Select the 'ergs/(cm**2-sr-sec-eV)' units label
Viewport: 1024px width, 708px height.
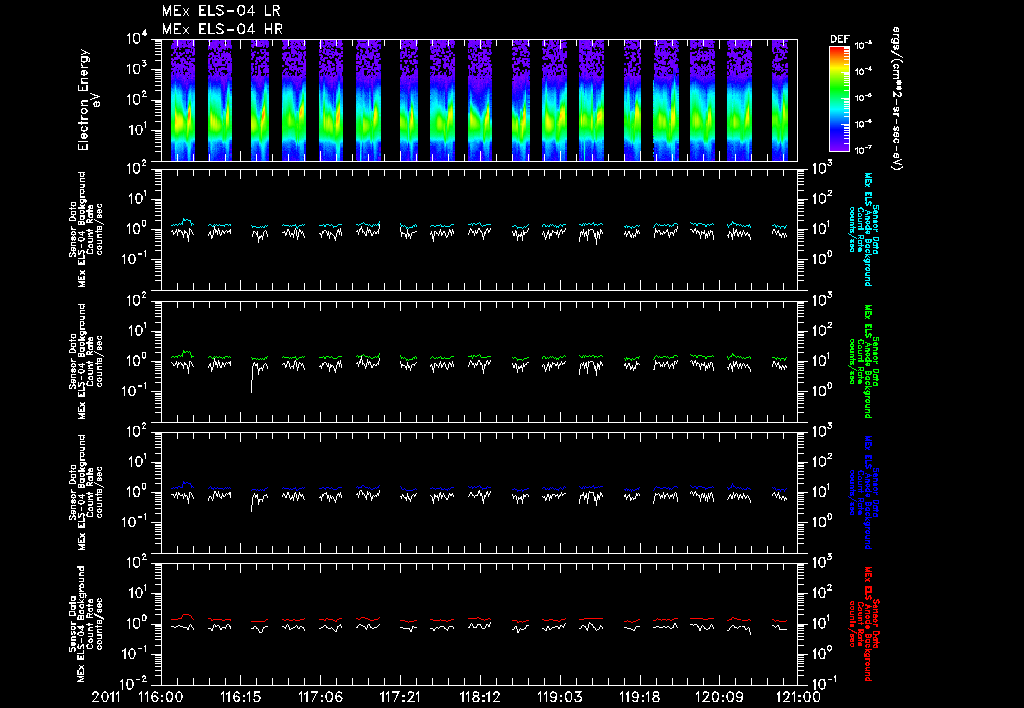897,99
